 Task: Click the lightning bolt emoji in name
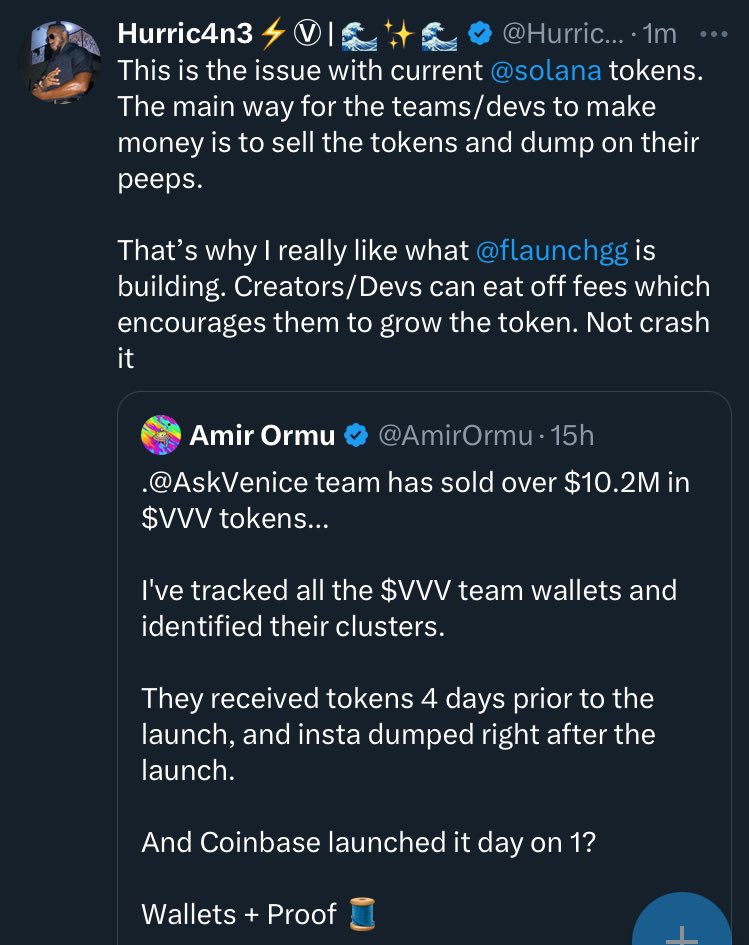[271, 33]
